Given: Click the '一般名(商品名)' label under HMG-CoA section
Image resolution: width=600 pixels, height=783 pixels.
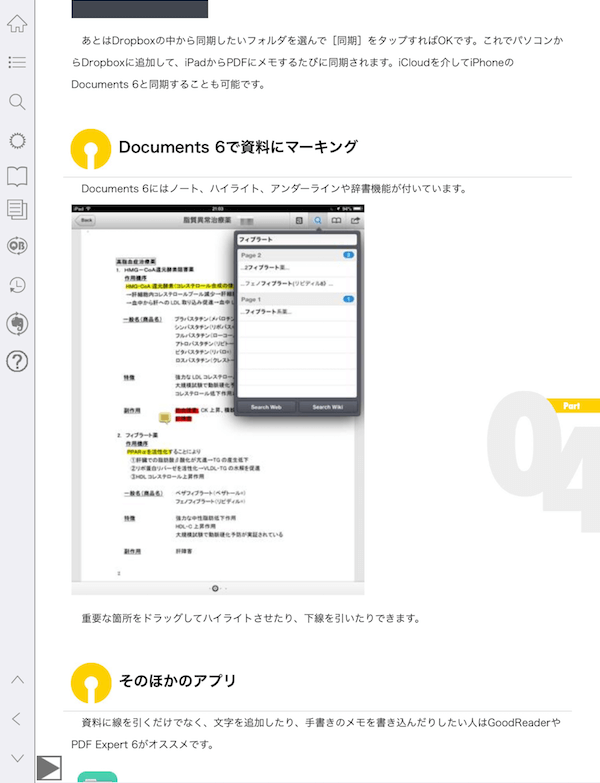Looking at the screenshot, I should [143, 319].
